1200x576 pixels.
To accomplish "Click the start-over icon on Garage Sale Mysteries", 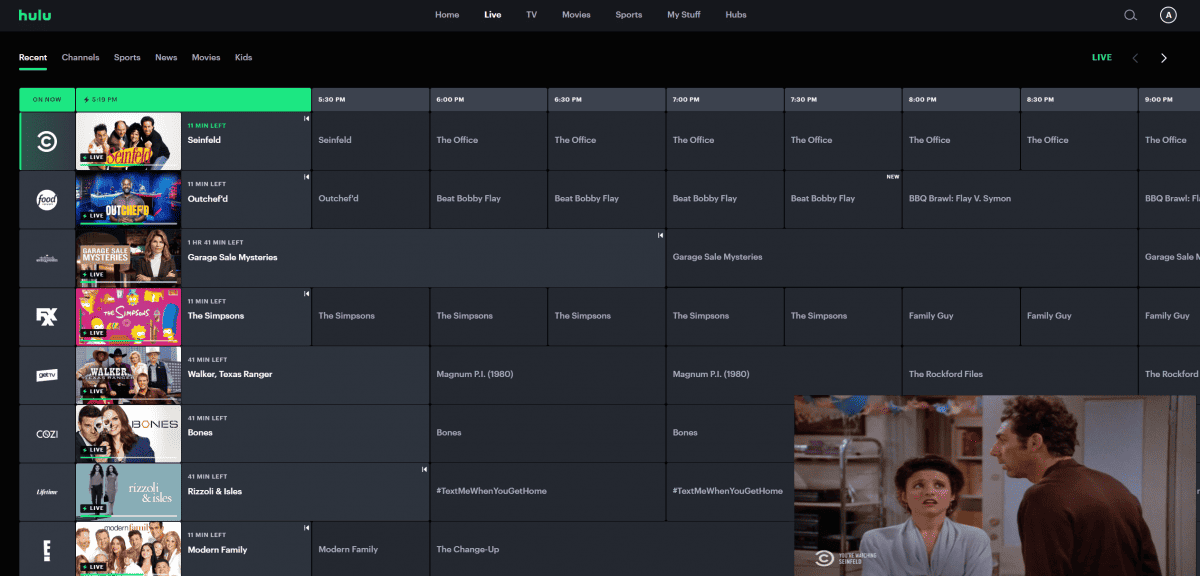I will 659,236.
